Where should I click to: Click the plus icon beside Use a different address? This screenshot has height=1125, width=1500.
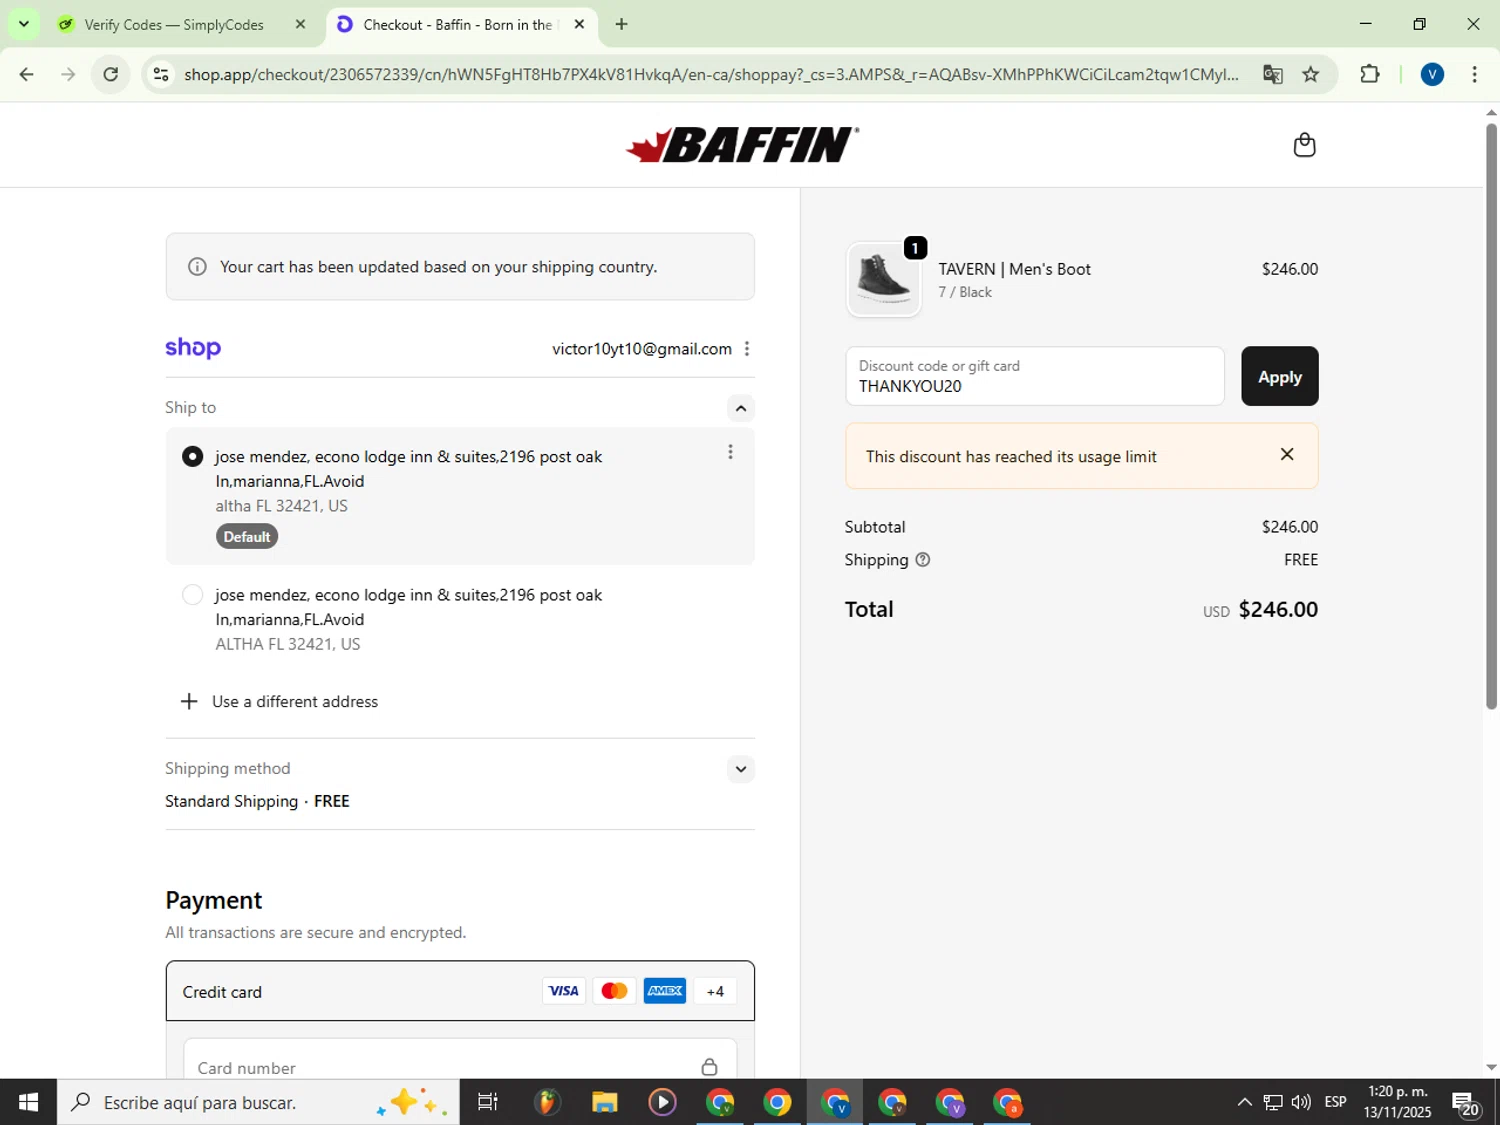(188, 701)
